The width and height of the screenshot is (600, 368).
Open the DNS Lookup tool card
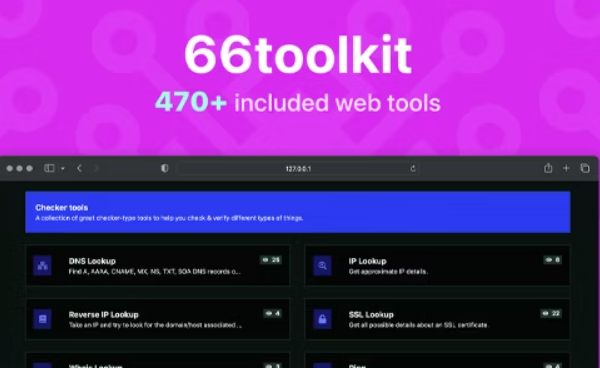click(158, 265)
